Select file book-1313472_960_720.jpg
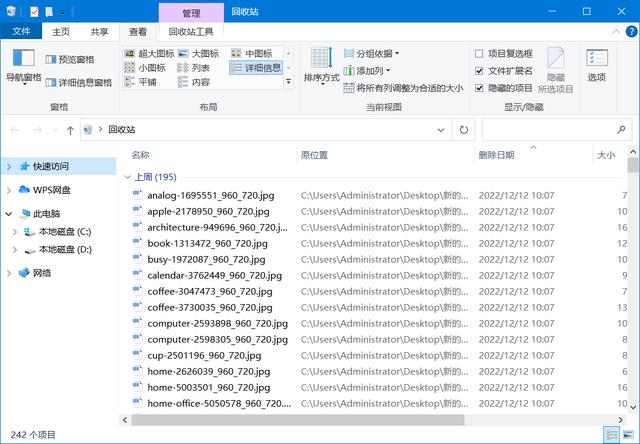Viewport: 640px width, 444px height. point(207,244)
